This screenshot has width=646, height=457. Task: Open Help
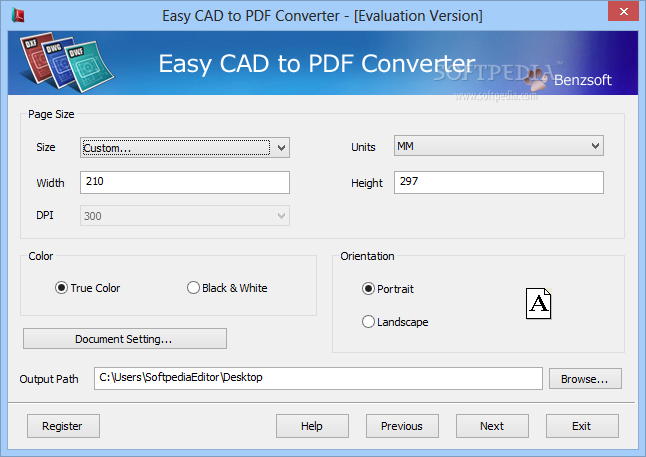[x=312, y=426]
